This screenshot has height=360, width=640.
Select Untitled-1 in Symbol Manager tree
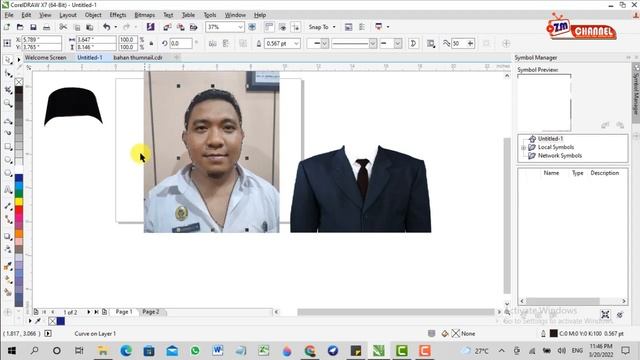click(x=550, y=139)
